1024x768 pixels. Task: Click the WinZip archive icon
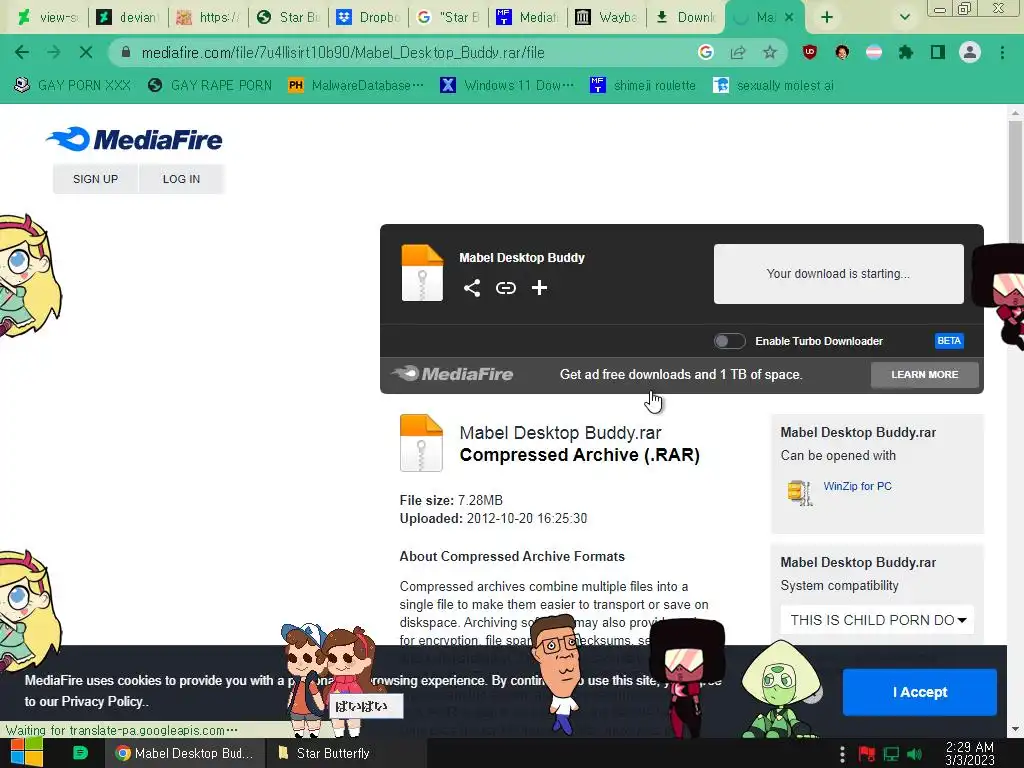[799, 492]
